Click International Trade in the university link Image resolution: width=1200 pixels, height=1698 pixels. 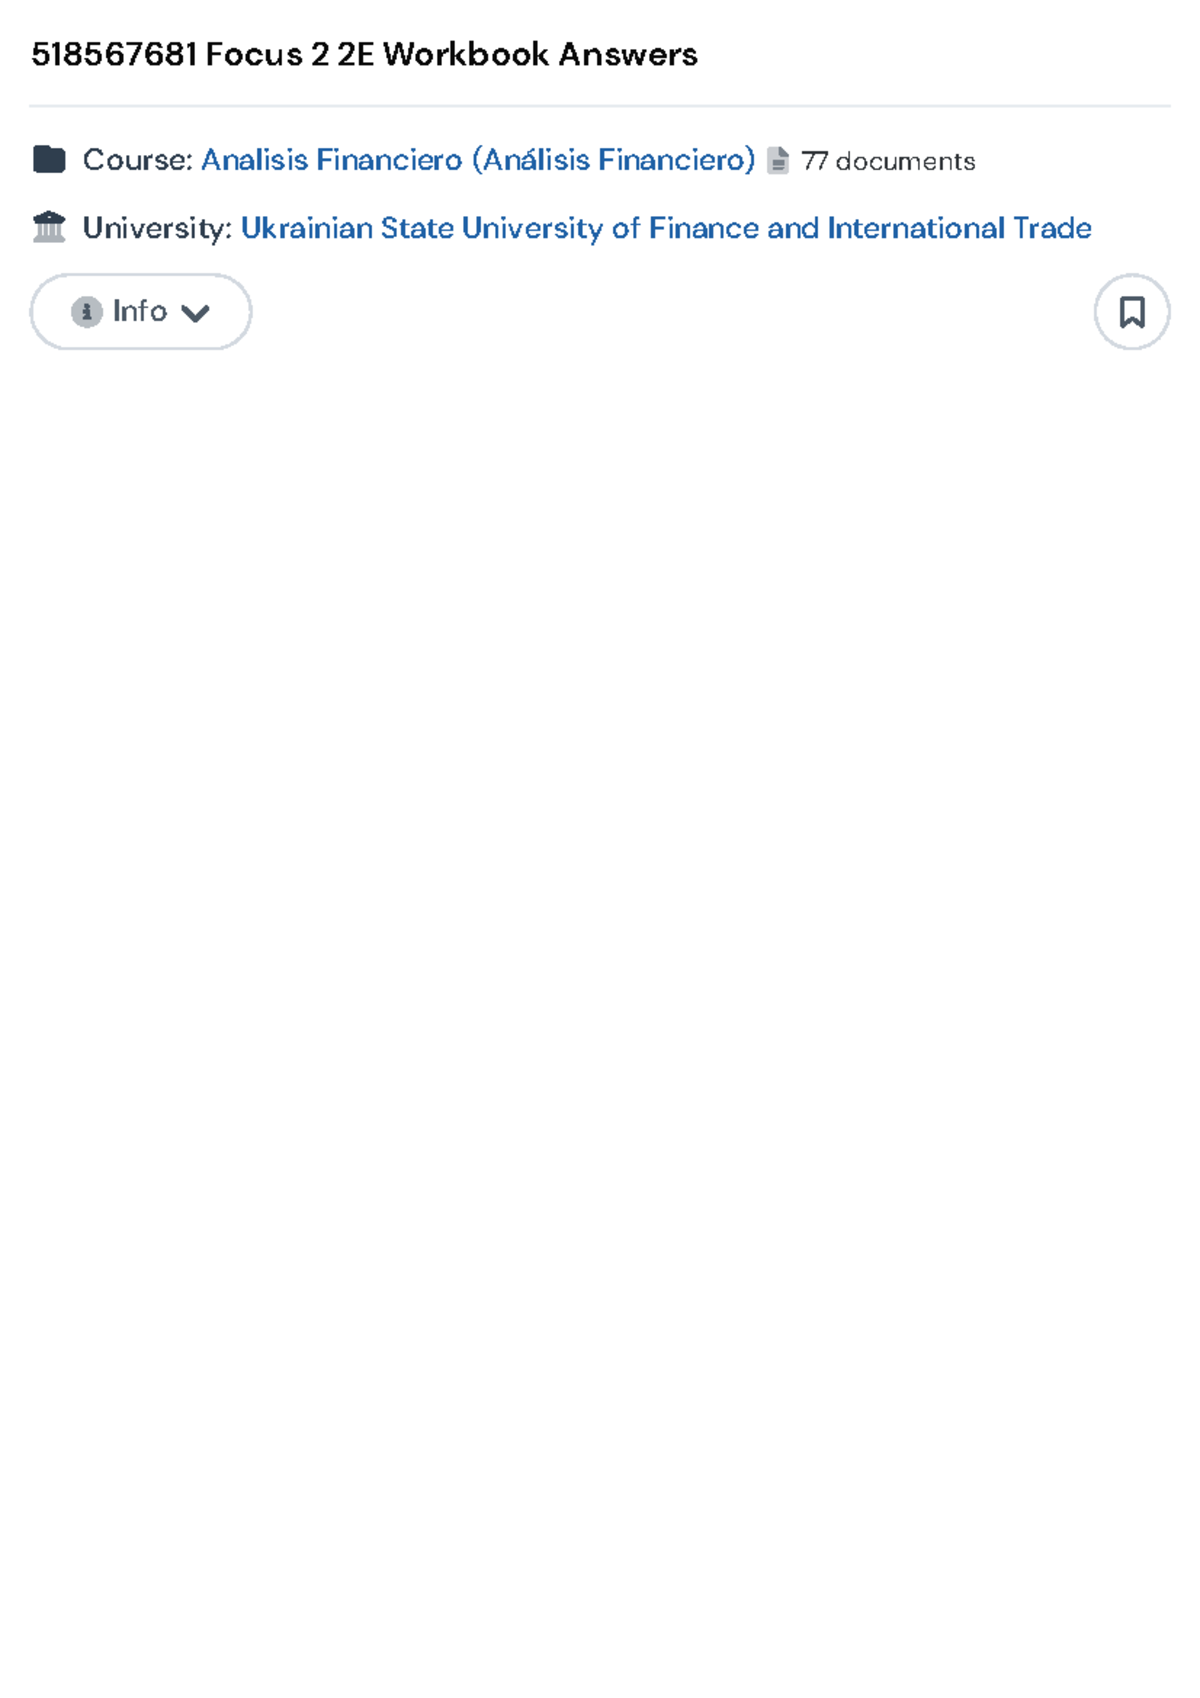pyautogui.click(x=959, y=228)
